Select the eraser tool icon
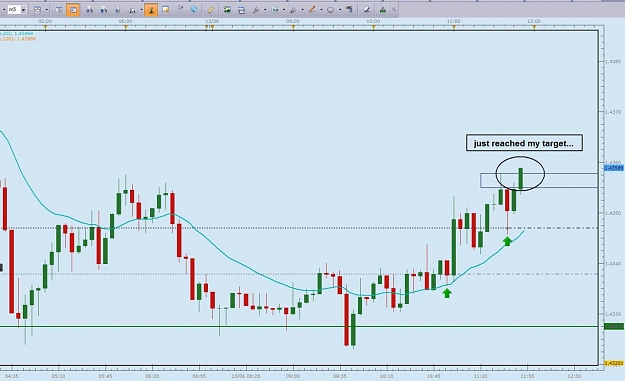This screenshot has width=625, height=381. point(366,10)
